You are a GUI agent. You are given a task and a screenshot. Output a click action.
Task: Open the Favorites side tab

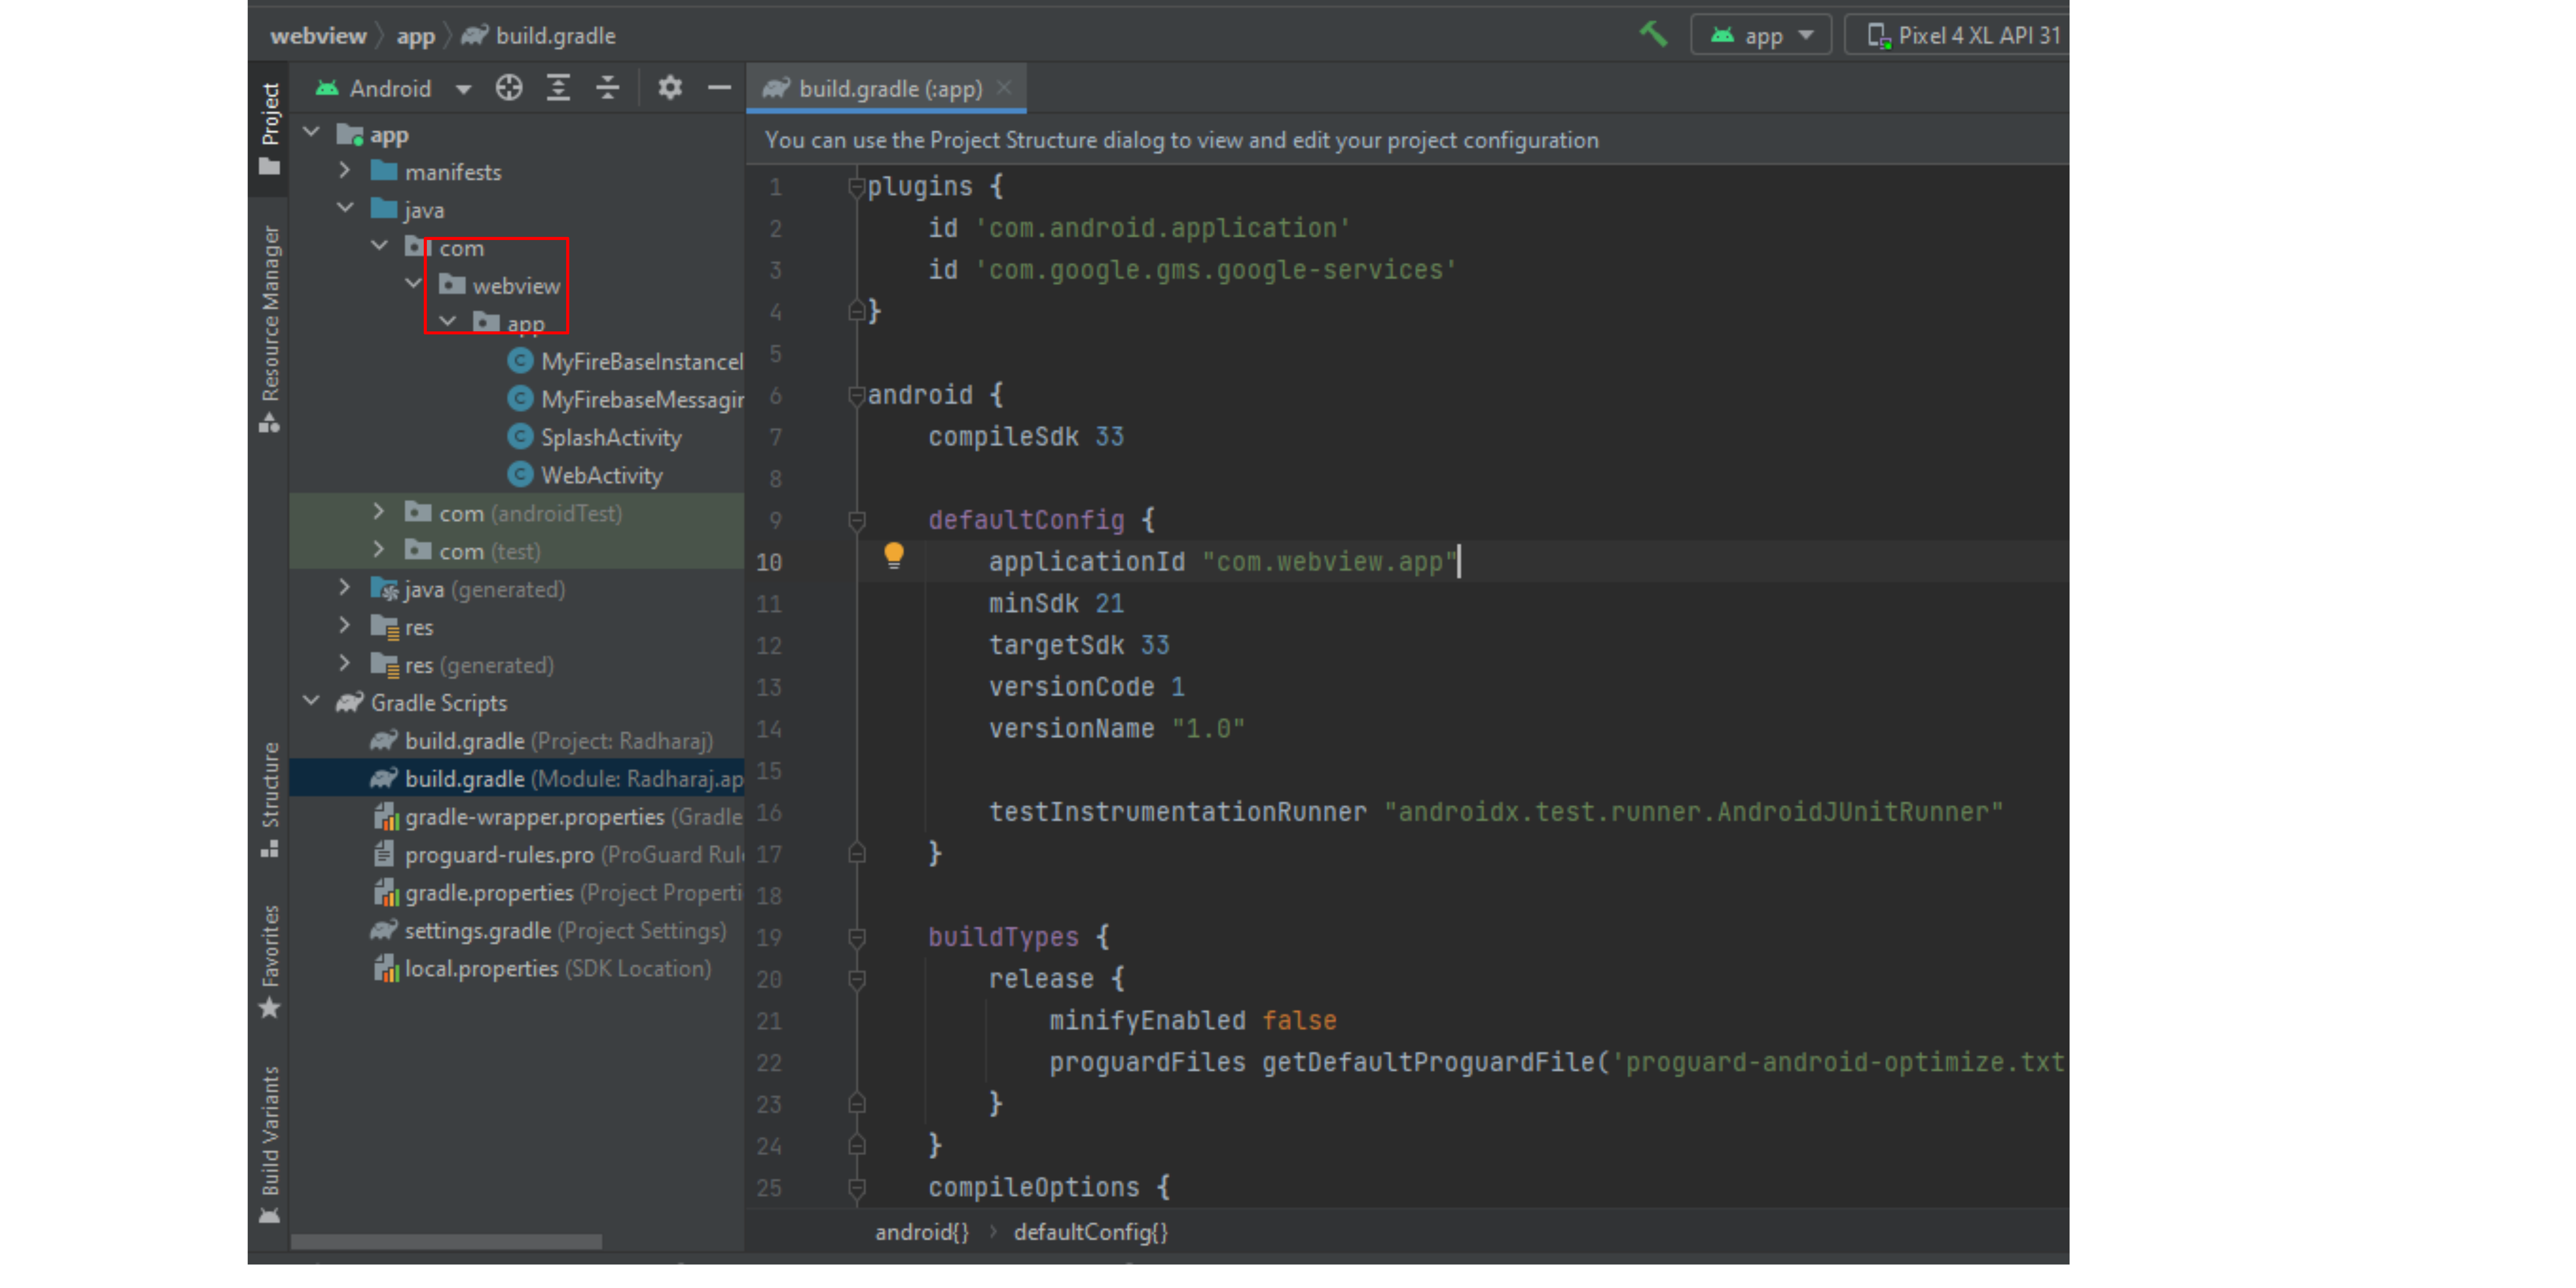click(270, 961)
